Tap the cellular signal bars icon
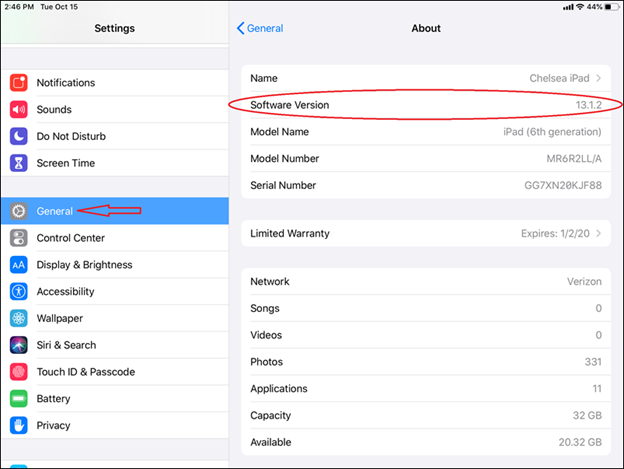The image size is (624, 469). point(568,7)
